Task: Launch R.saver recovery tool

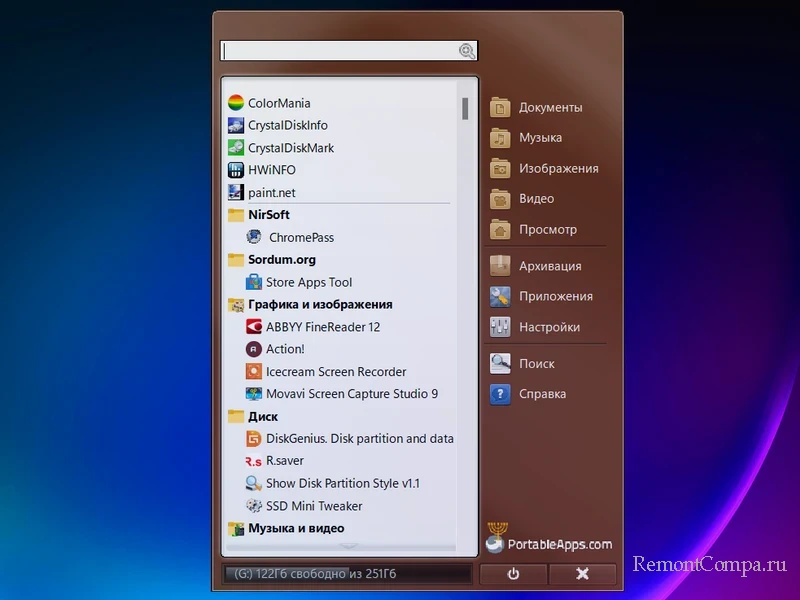Action: (284, 461)
